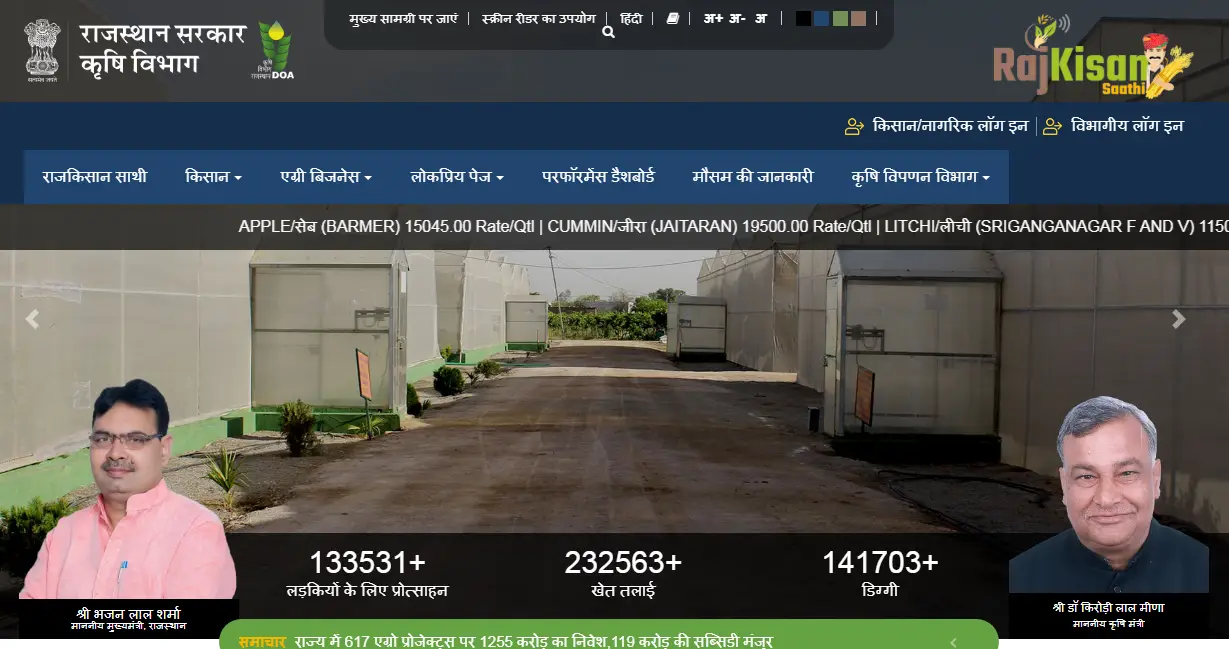Open स्क्रीन रीडर का उपयोग link
The image size is (1229, 649).
[x=538, y=18]
